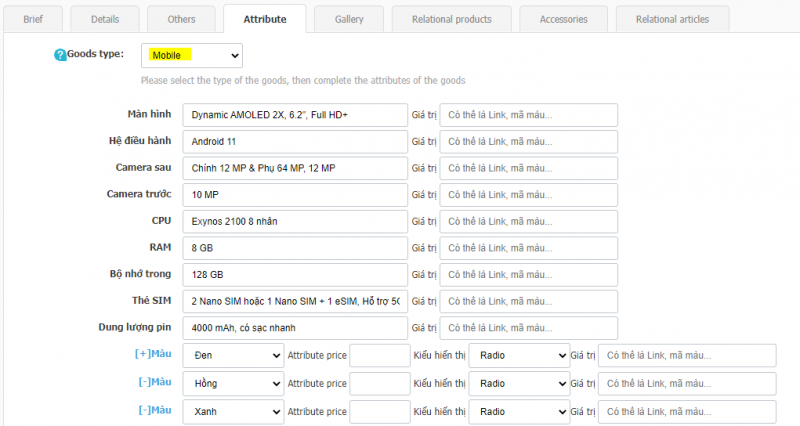
Task: Select the Accessories tab
Action: (x=563, y=19)
